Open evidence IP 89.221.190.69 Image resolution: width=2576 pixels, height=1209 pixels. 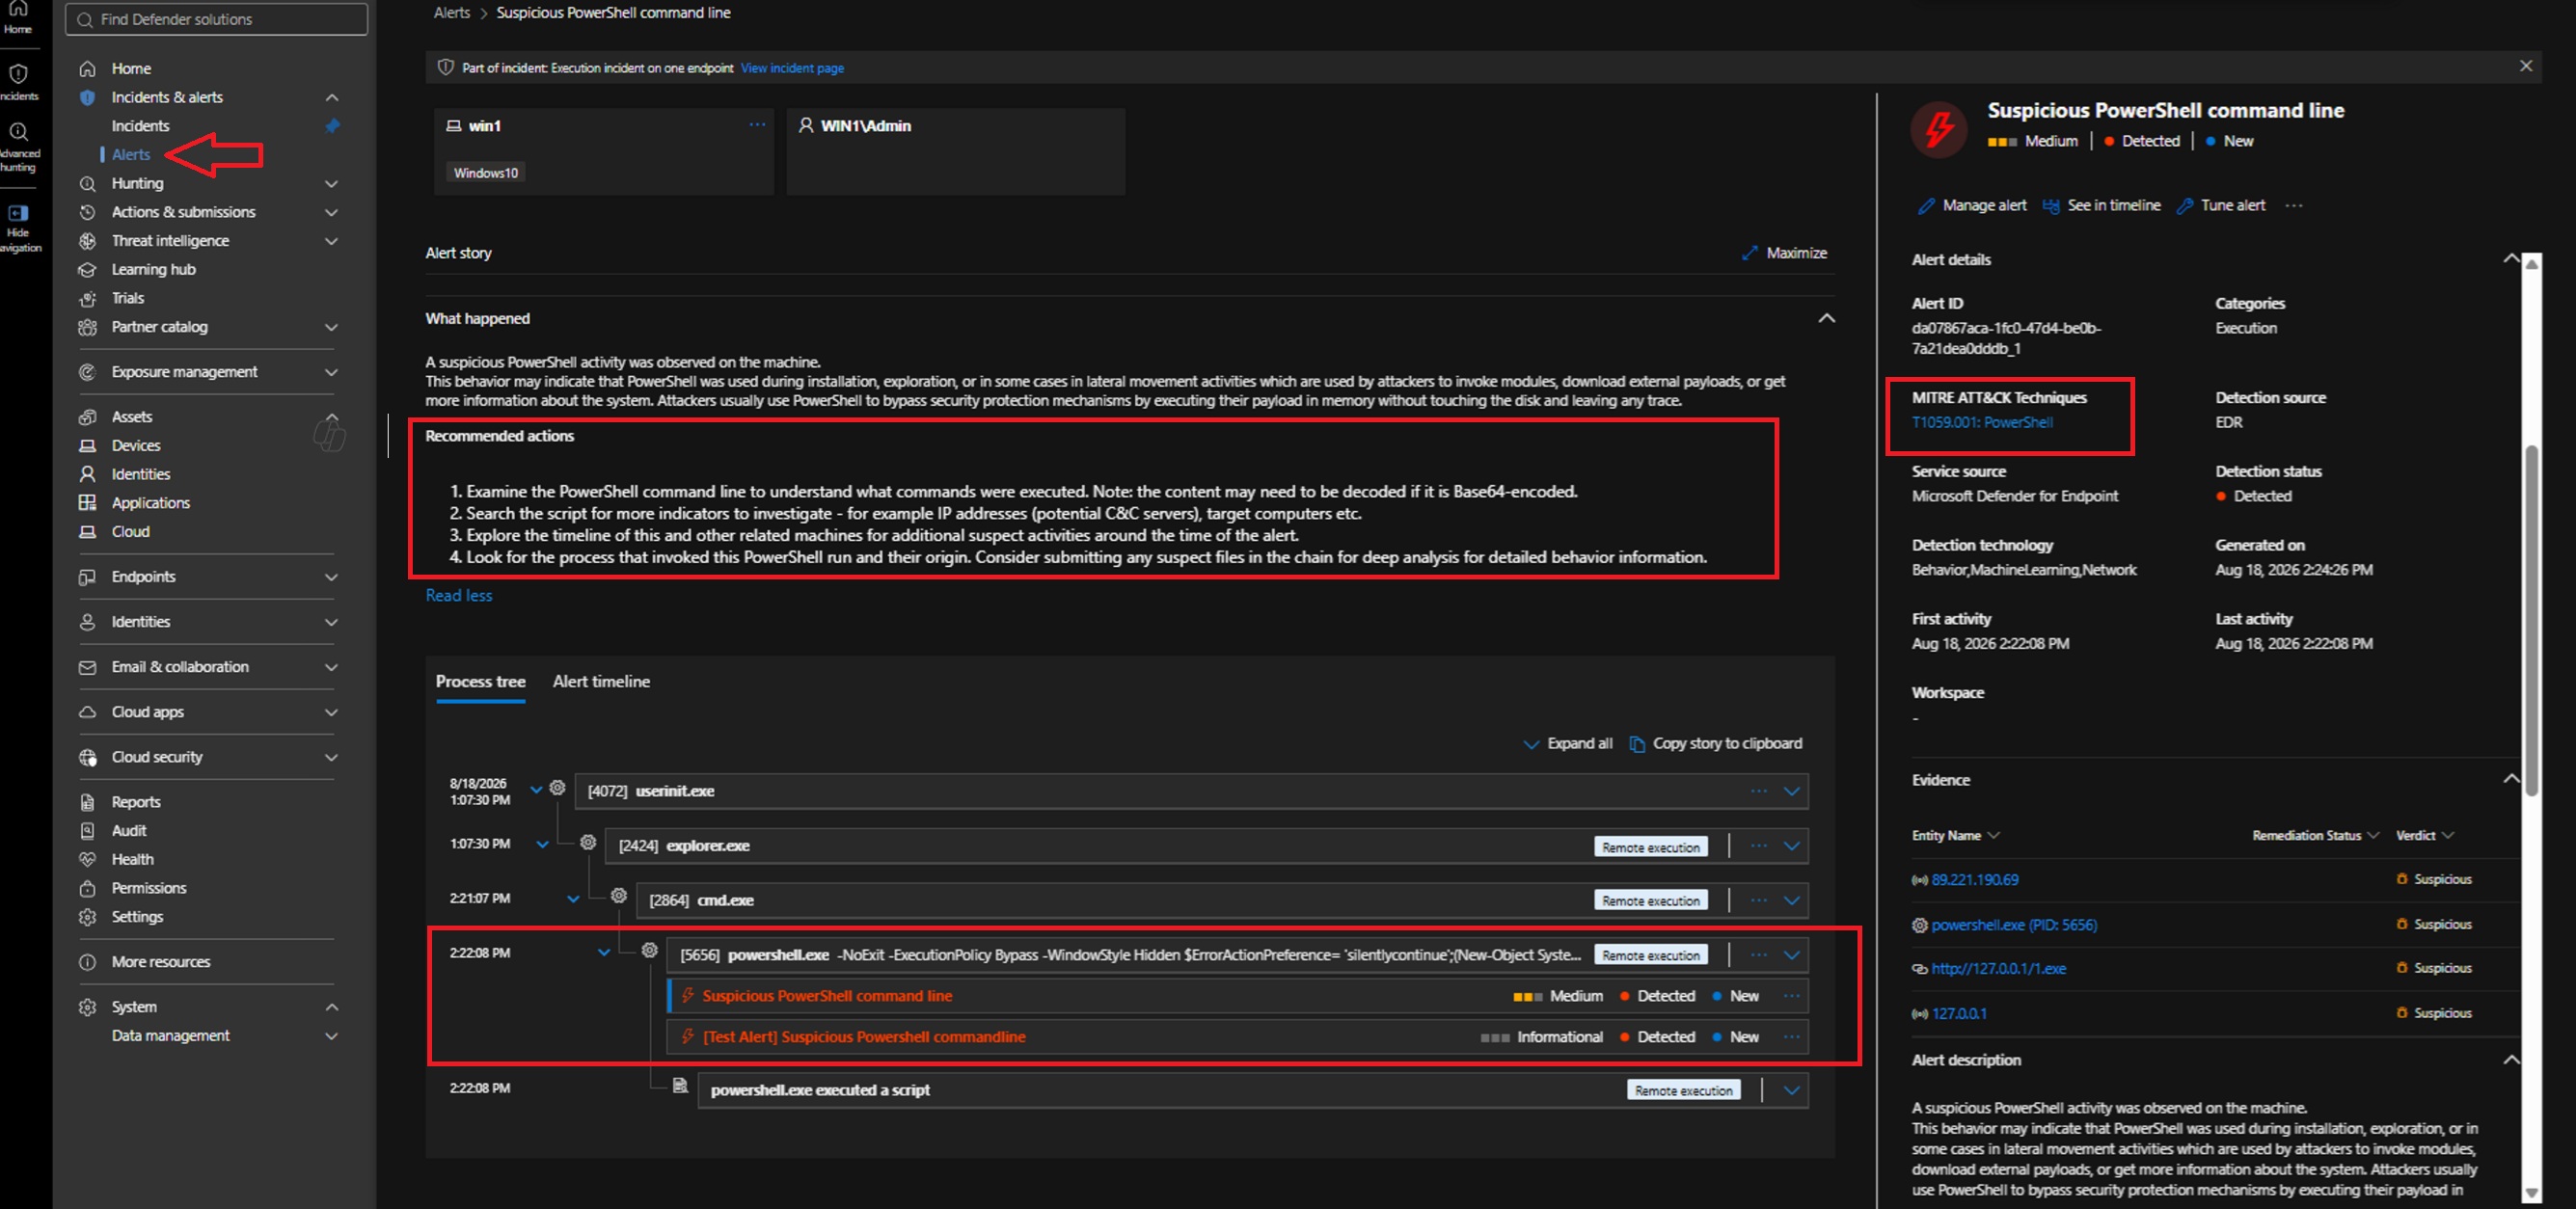coord(1975,880)
